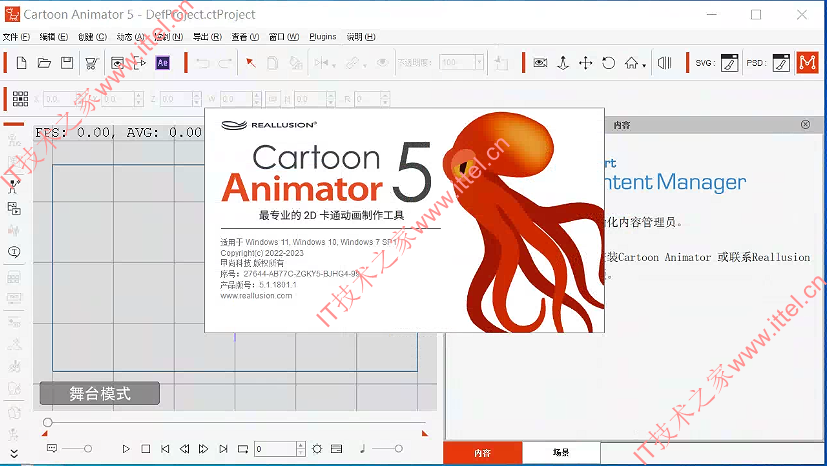Image resolution: width=827 pixels, height=466 pixels.
Task: Maximize the Cartoon Animator window
Action: click(756, 15)
